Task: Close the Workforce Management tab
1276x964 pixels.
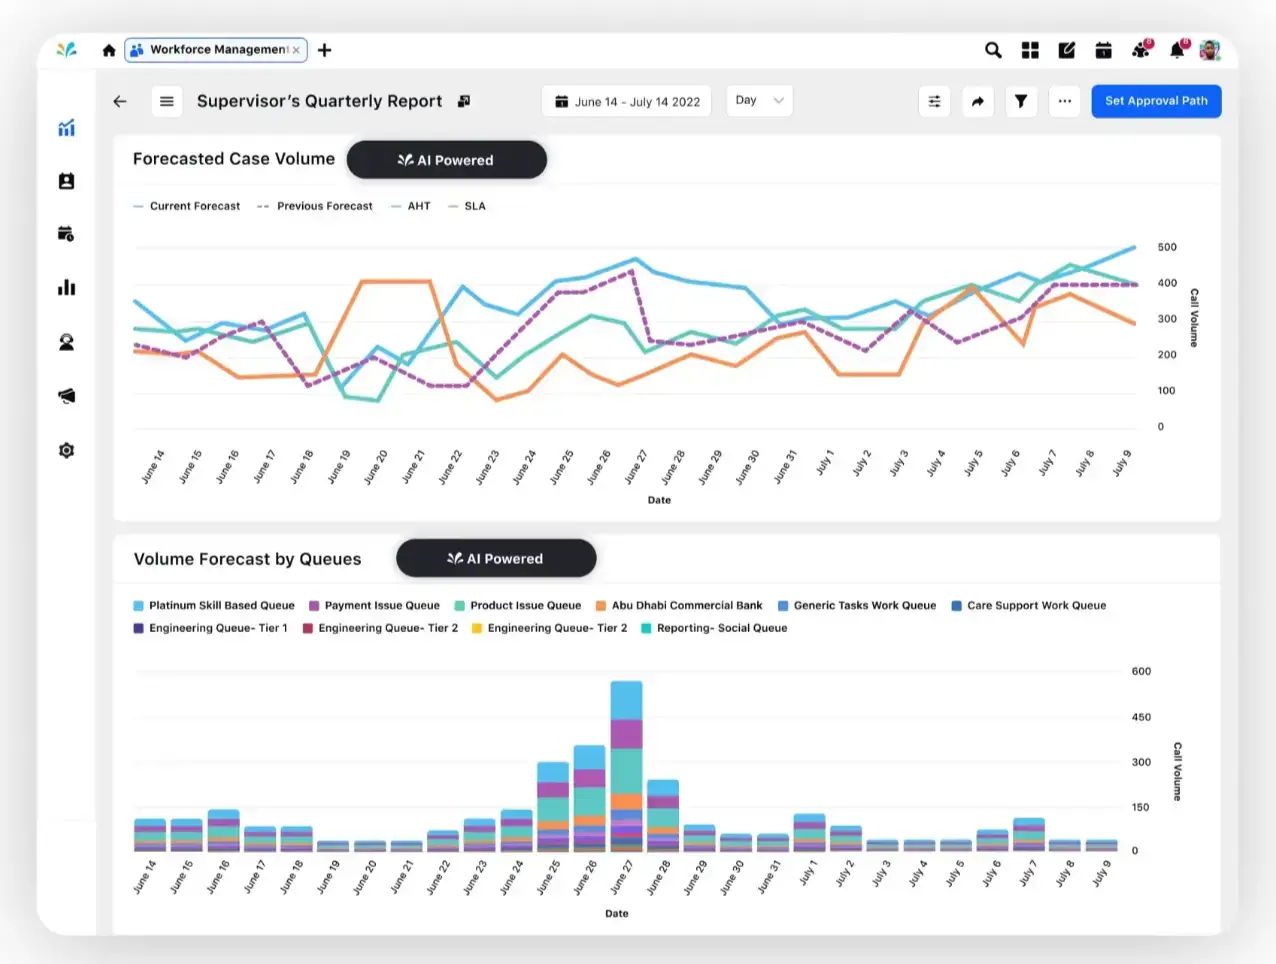Action: click(296, 50)
